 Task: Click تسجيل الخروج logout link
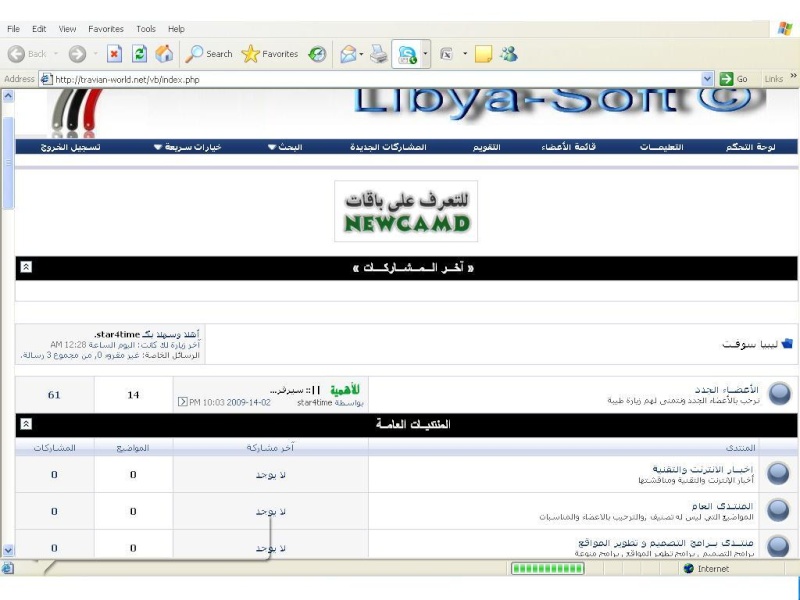(70, 147)
